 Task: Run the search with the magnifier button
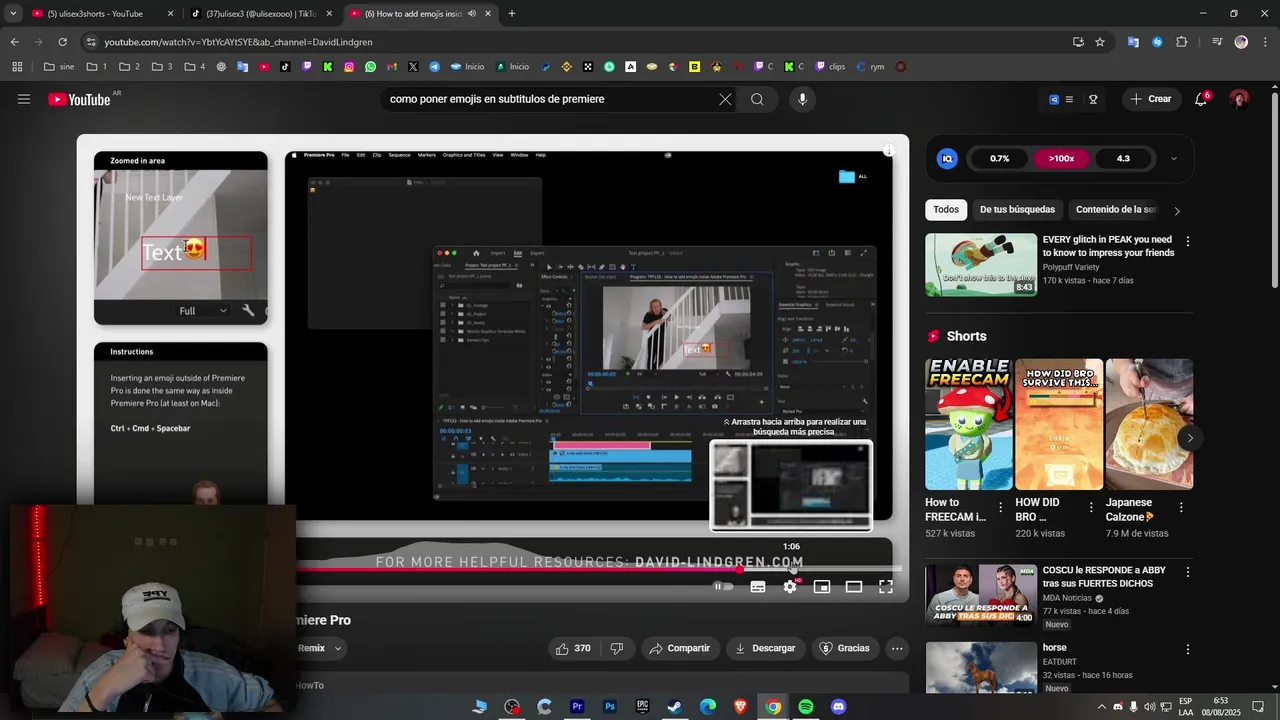(x=757, y=99)
